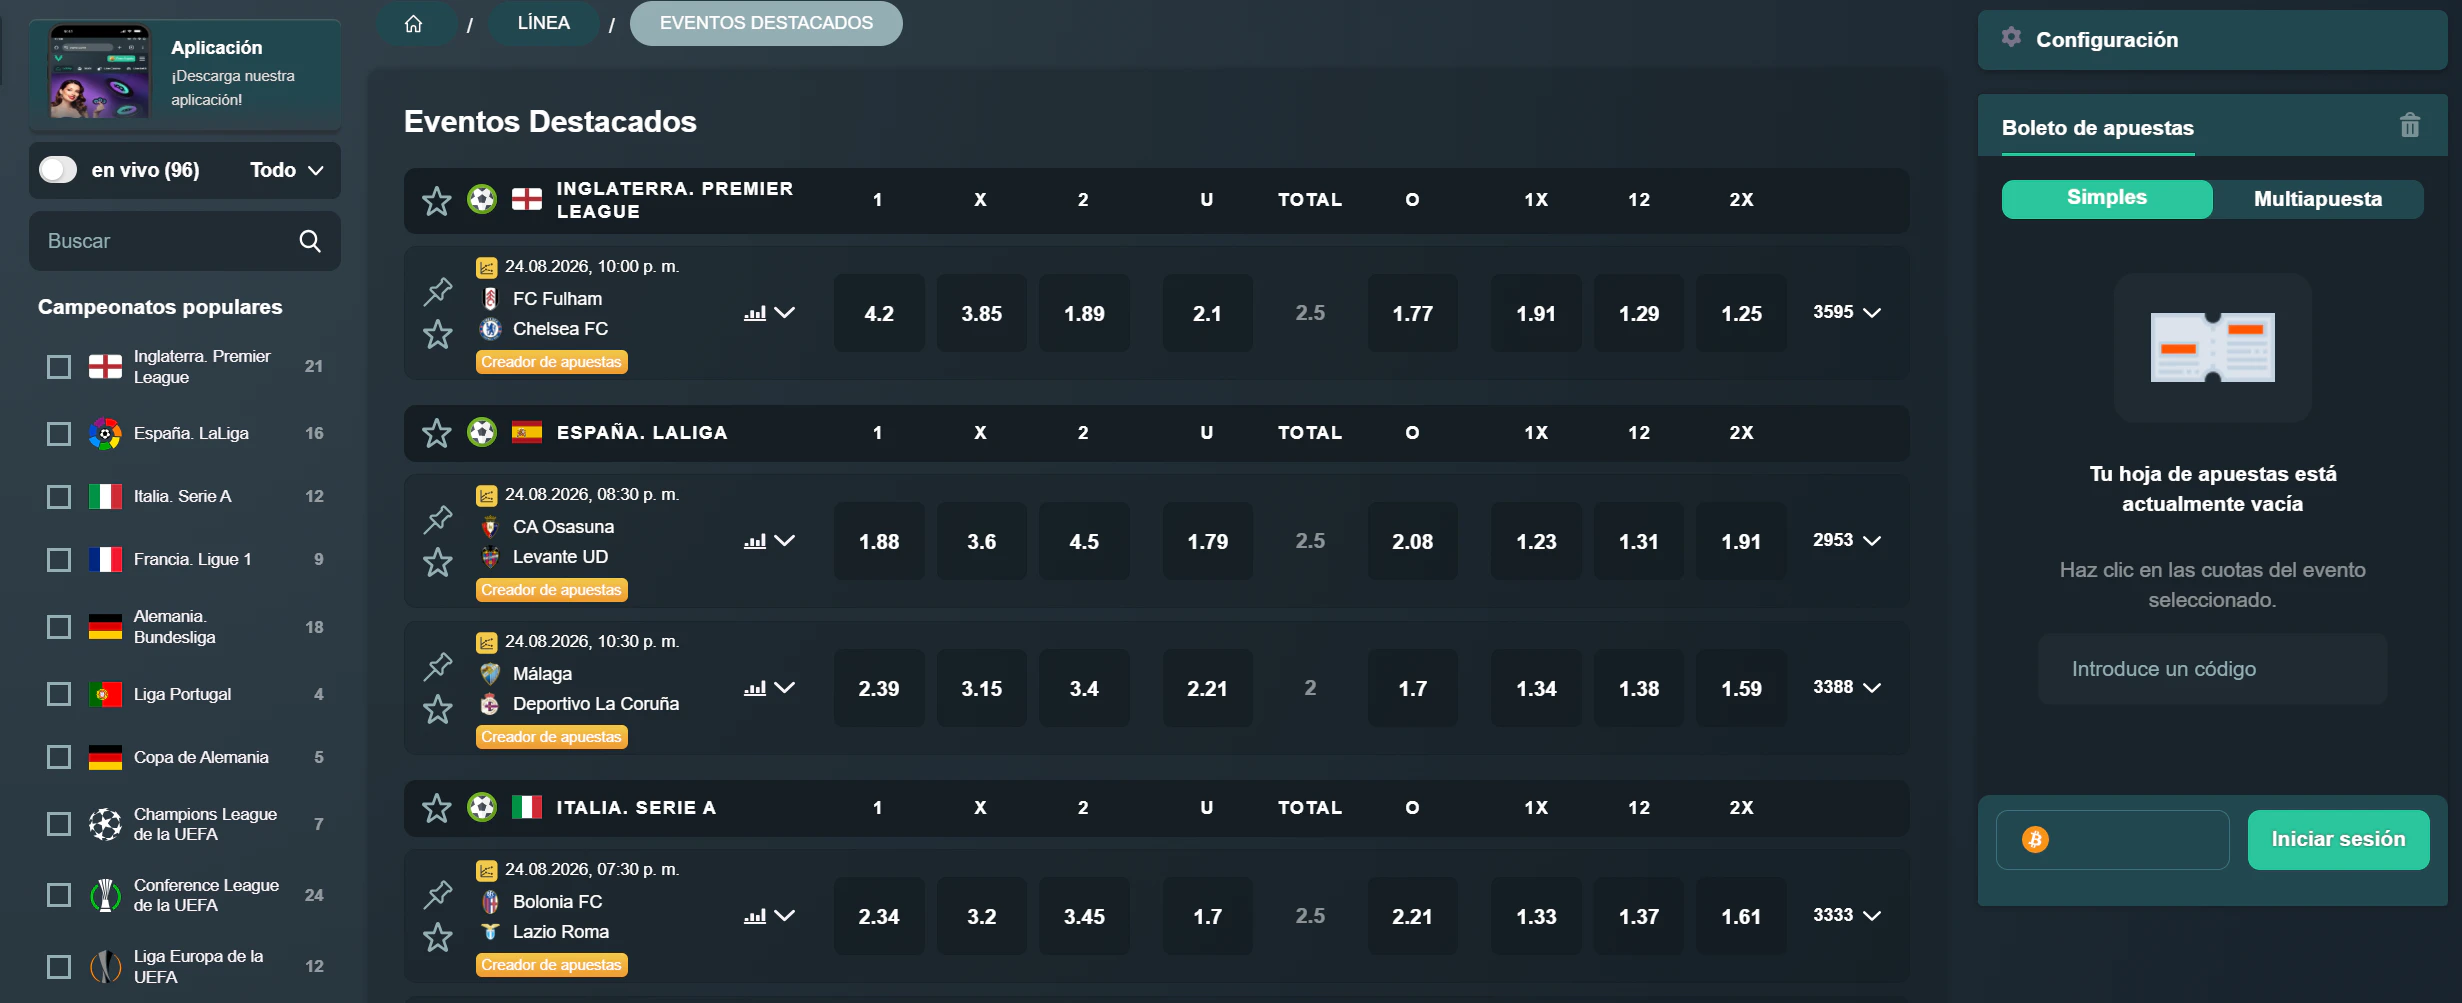Bet over 2.21 on Bolonia vs Lazio
Image resolution: width=2462 pixels, height=1003 pixels.
click(x=1412, y=916)
